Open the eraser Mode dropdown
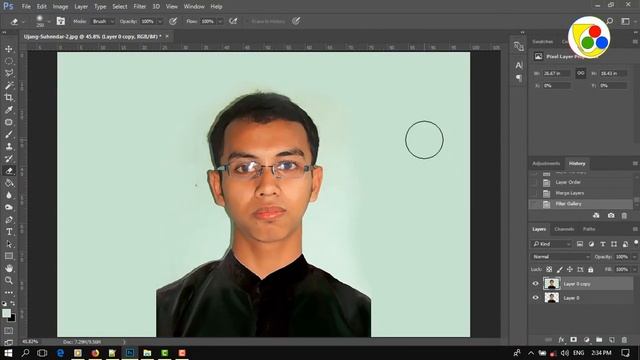 pos(102,21)
